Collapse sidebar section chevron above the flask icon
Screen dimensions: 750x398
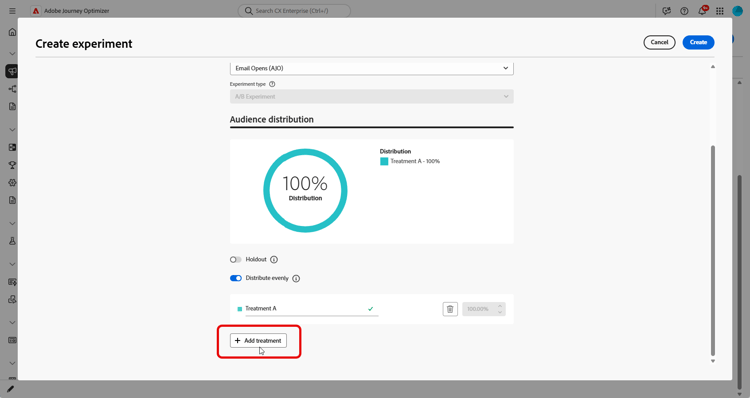(x=12, y=223)
